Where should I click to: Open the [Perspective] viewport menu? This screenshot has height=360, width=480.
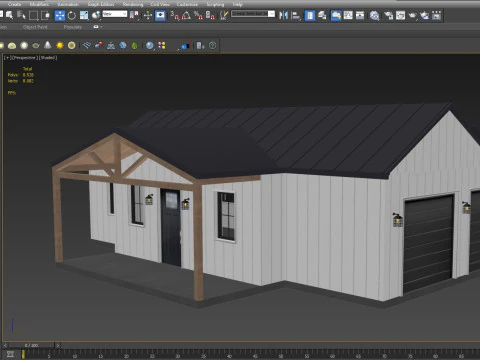point(24,58)
